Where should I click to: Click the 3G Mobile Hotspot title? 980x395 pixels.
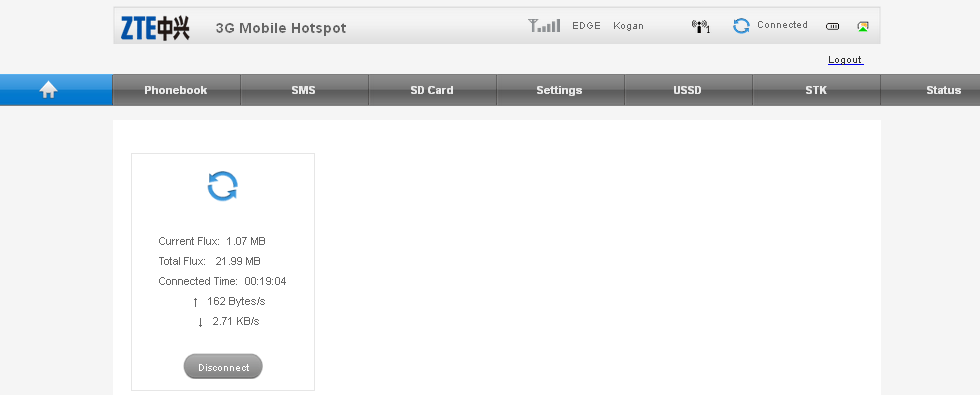pos(281,28)
